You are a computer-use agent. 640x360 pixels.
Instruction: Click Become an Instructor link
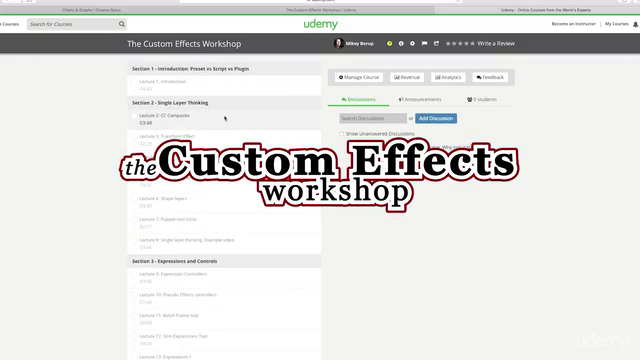pos(573,24)
